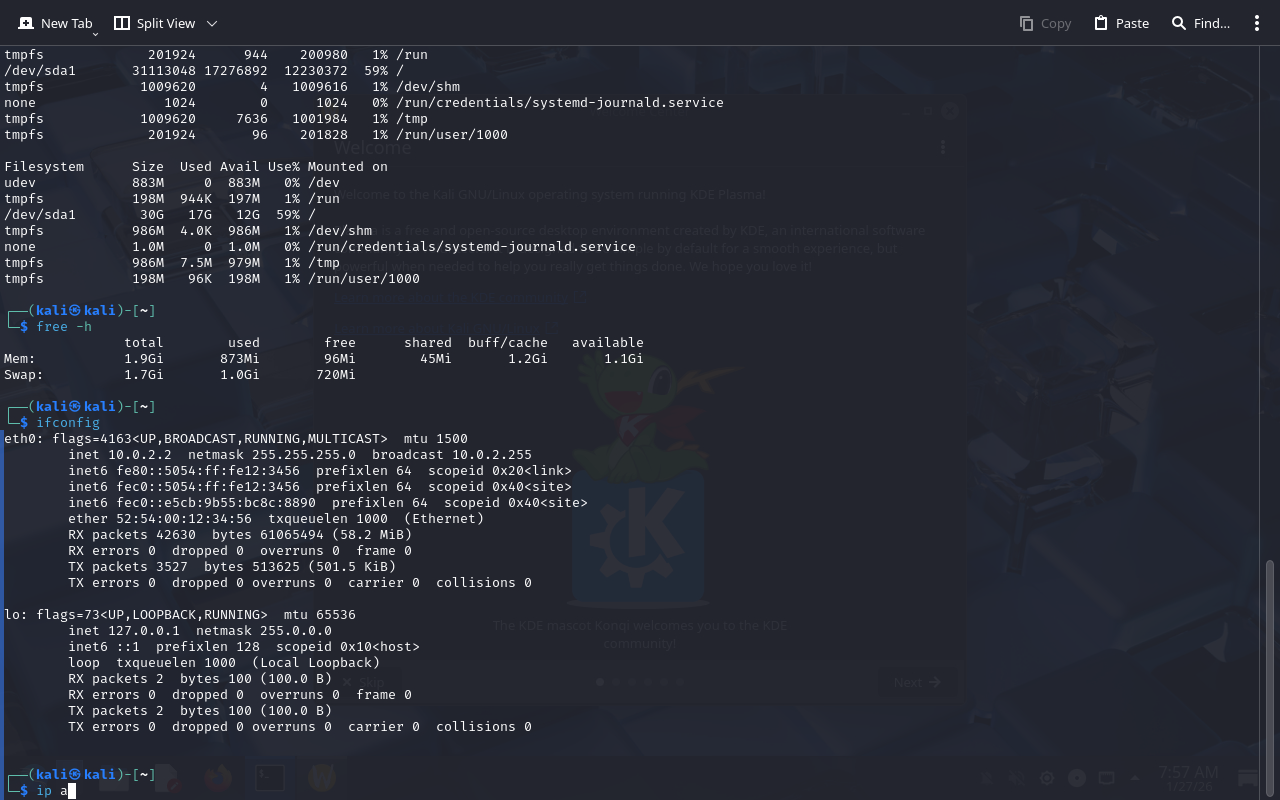
Task: Click the 'ifconfig' command text
Action: click(68, 423)
